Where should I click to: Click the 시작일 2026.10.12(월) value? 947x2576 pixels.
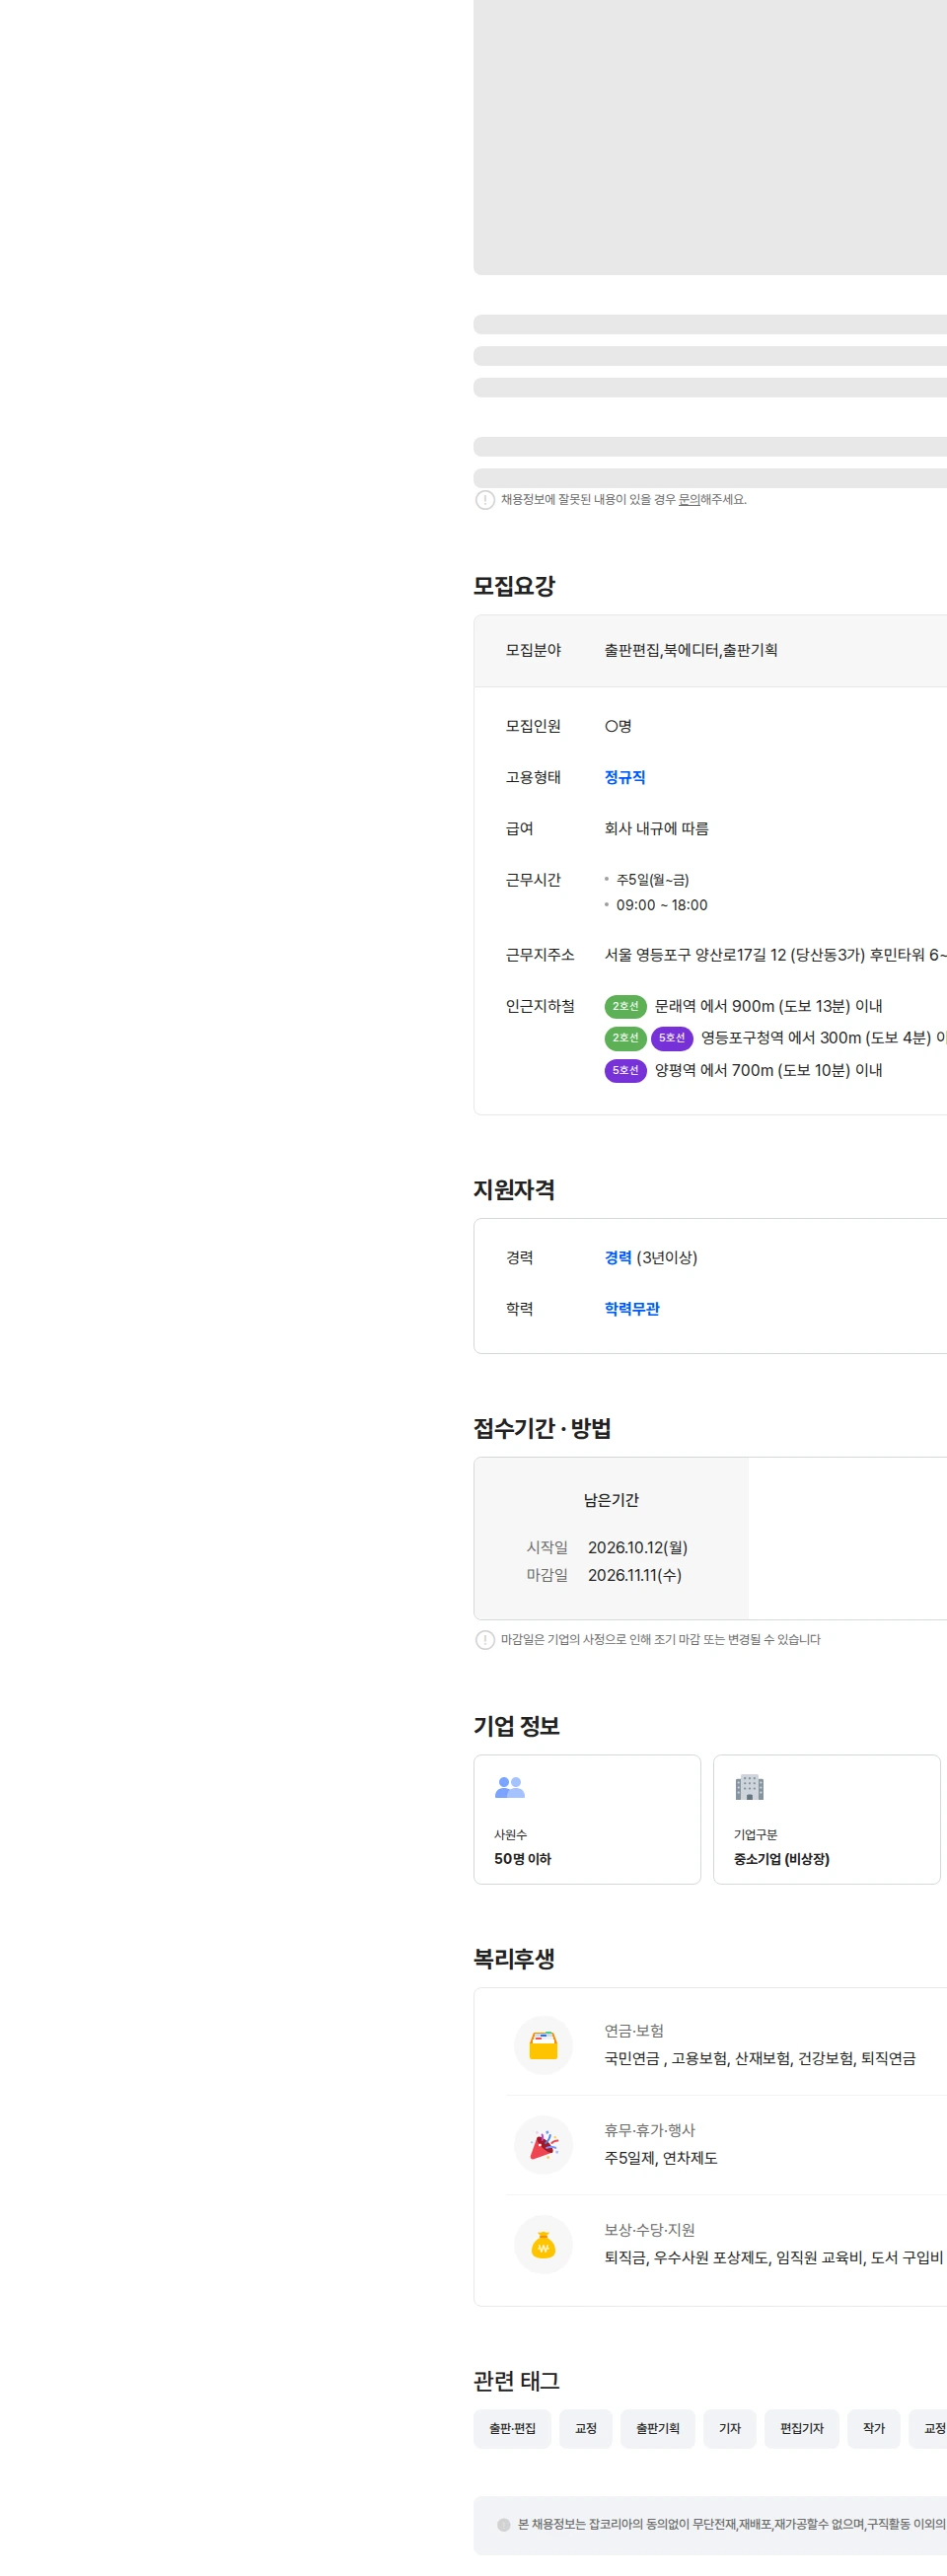(x=638, y=1547)
